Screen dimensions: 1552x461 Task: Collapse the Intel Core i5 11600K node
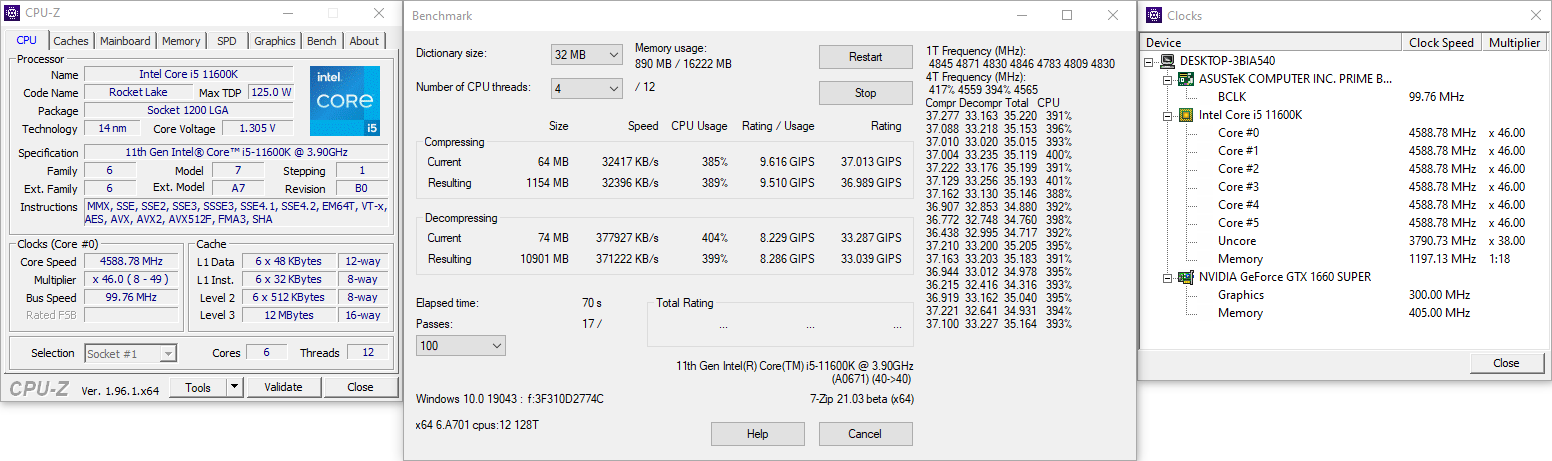(1169, 115)
